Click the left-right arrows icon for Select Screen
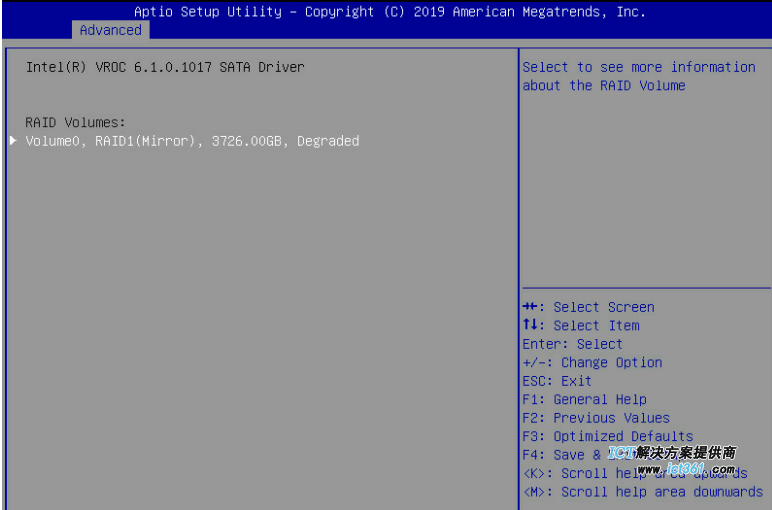The image size is (772, 510). (x=530, y=307)
